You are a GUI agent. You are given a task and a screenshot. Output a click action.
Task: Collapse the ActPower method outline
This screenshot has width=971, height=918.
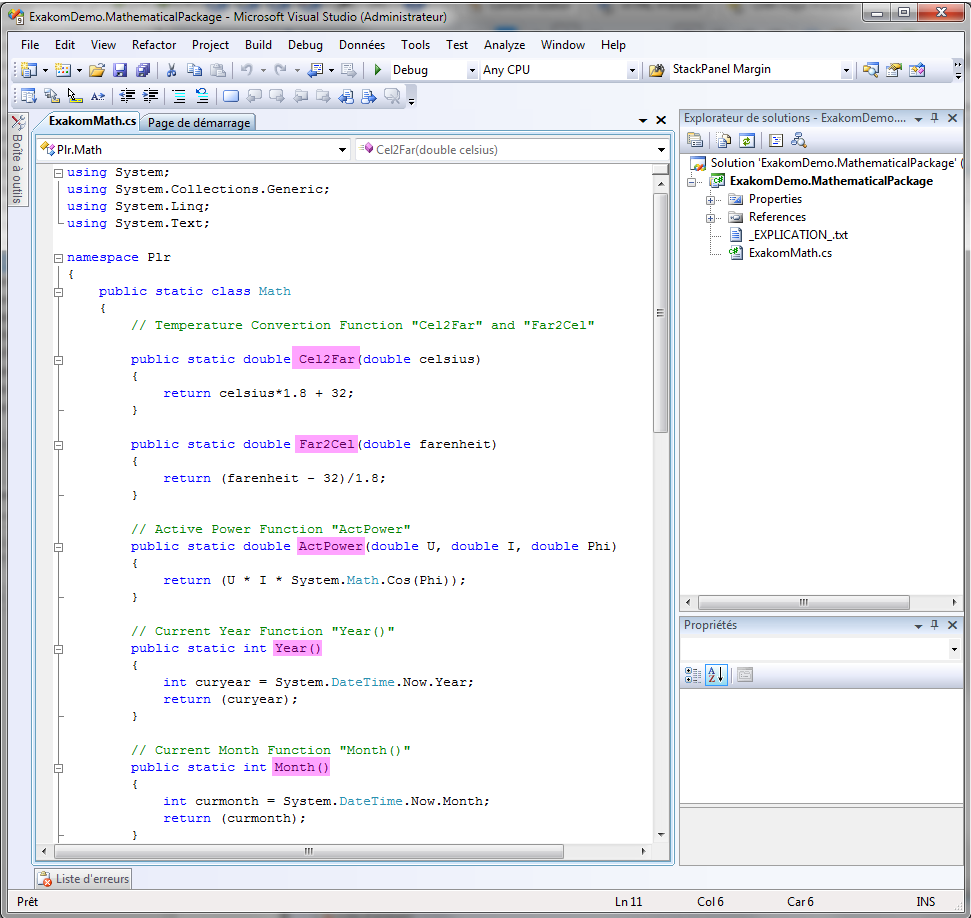tap(58, 547)
